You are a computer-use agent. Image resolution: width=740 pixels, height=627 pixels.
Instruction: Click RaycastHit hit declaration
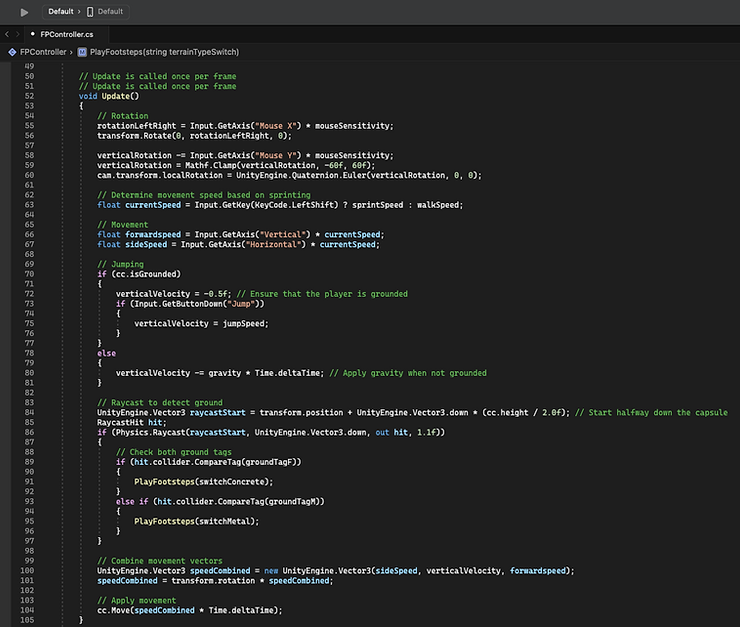click(132, 422)
